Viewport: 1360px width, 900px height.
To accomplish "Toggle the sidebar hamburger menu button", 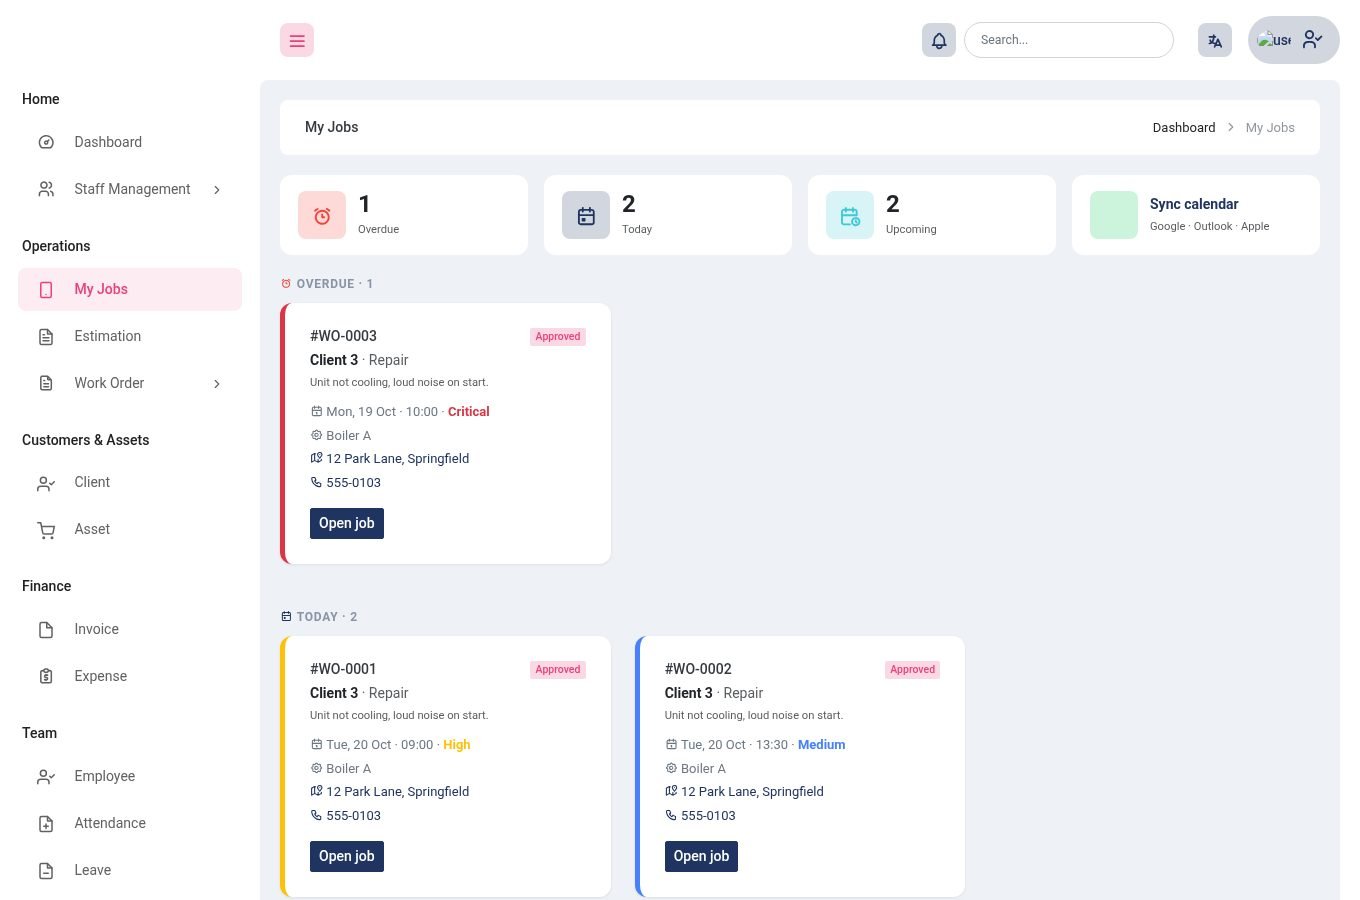I will (297, 40).
